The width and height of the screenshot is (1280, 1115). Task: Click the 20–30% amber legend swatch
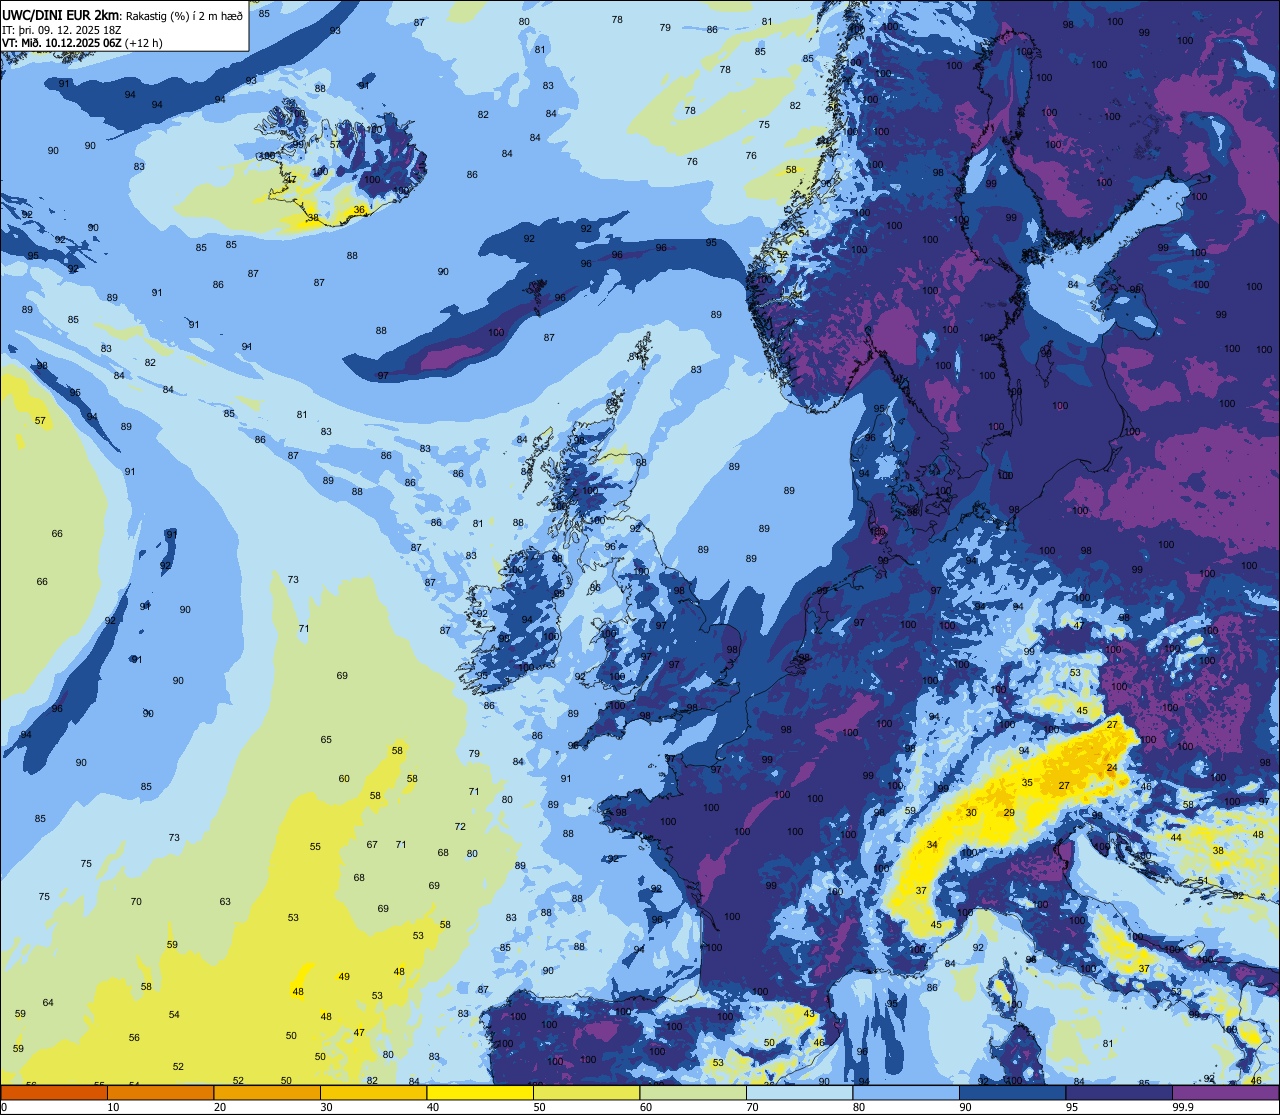(267, 1093)
